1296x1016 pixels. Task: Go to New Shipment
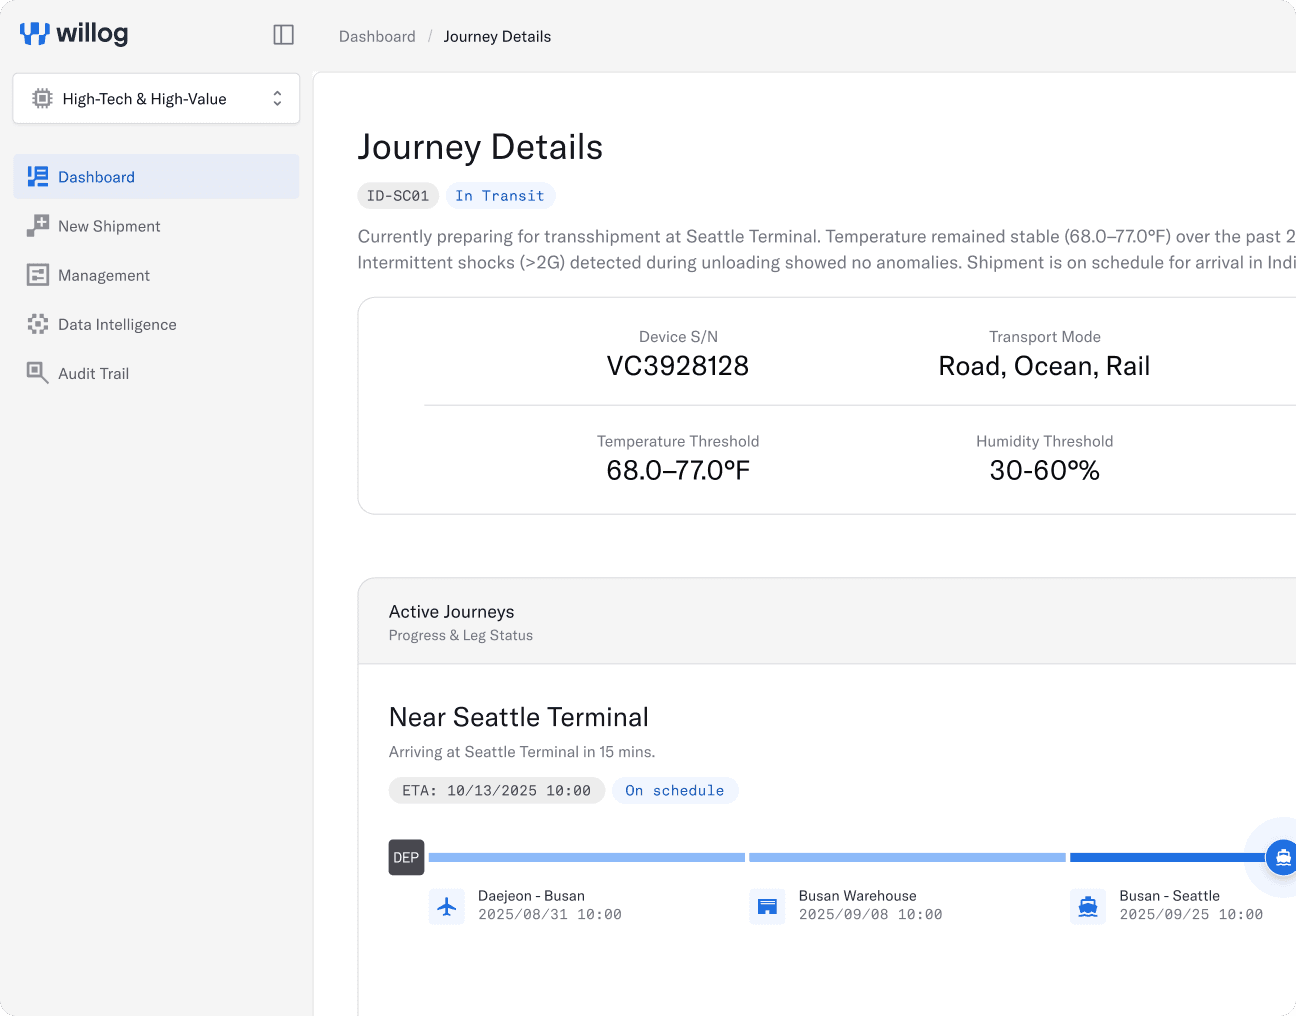pyautogui.click(x=109, y=226)
